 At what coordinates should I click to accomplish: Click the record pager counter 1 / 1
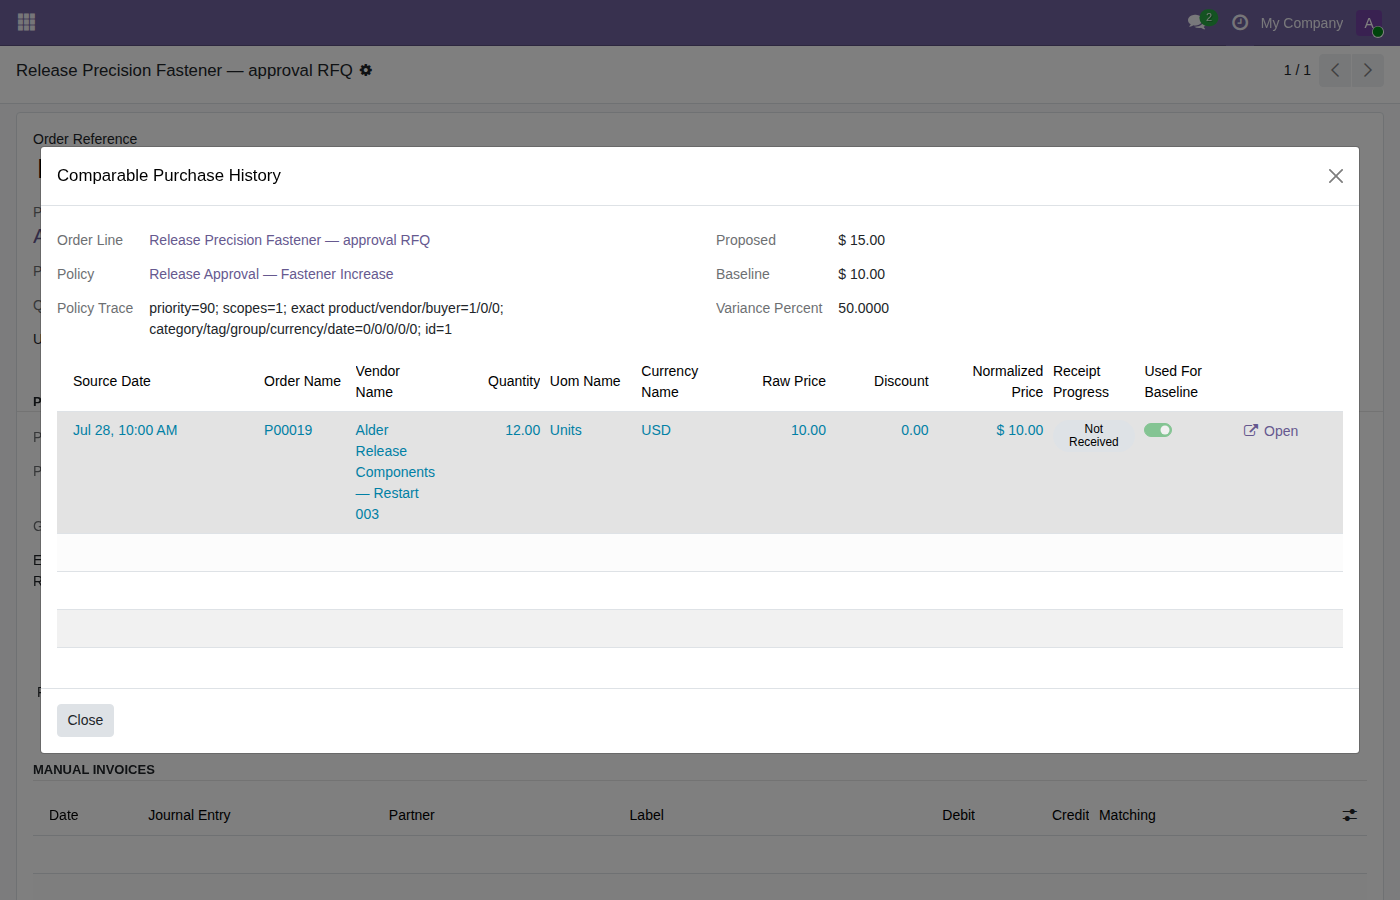click(x=1297, y=70)
